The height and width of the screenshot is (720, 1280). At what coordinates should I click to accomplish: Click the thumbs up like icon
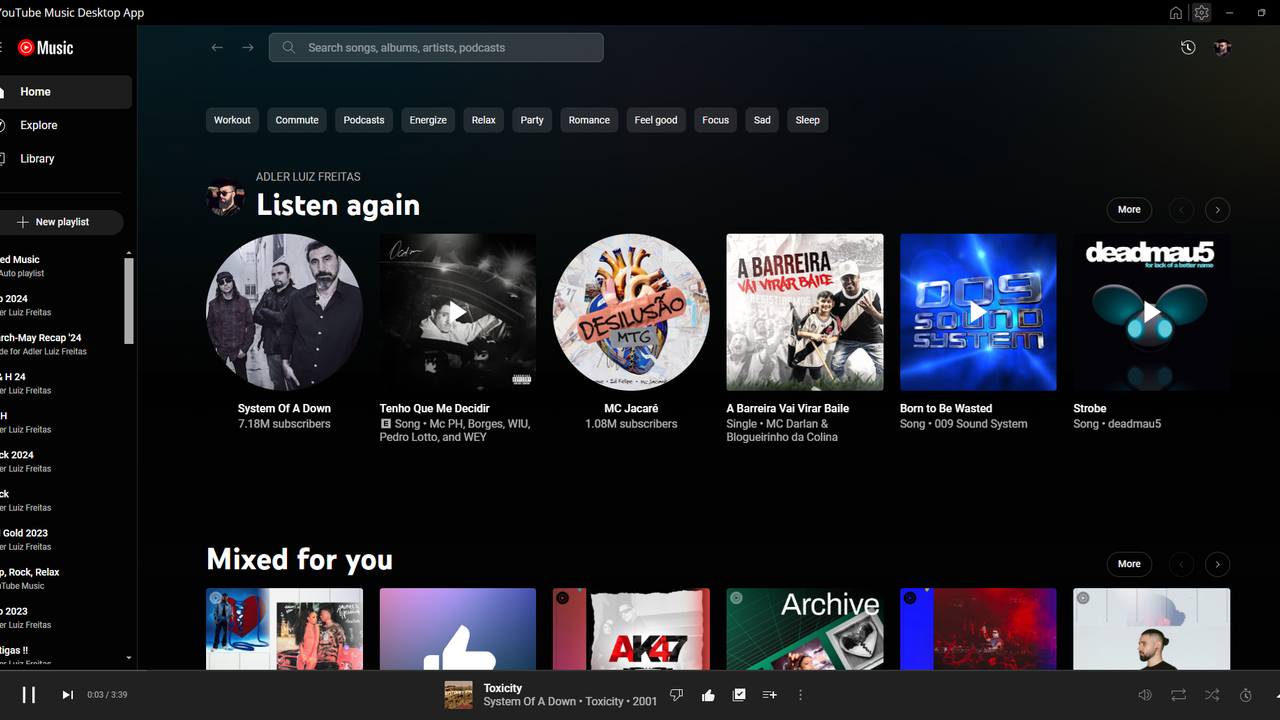click(708, 695)
